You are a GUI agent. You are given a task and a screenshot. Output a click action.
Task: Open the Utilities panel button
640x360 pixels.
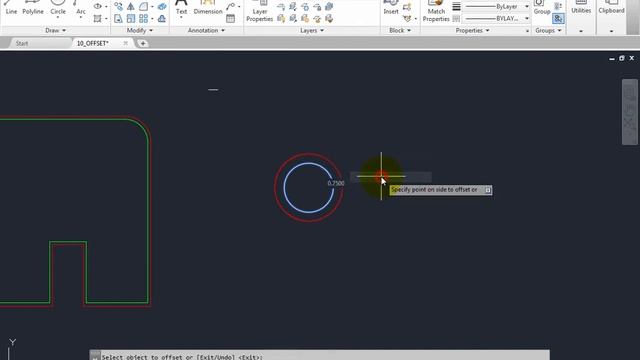pyautogui.click(x=581, y=8)
